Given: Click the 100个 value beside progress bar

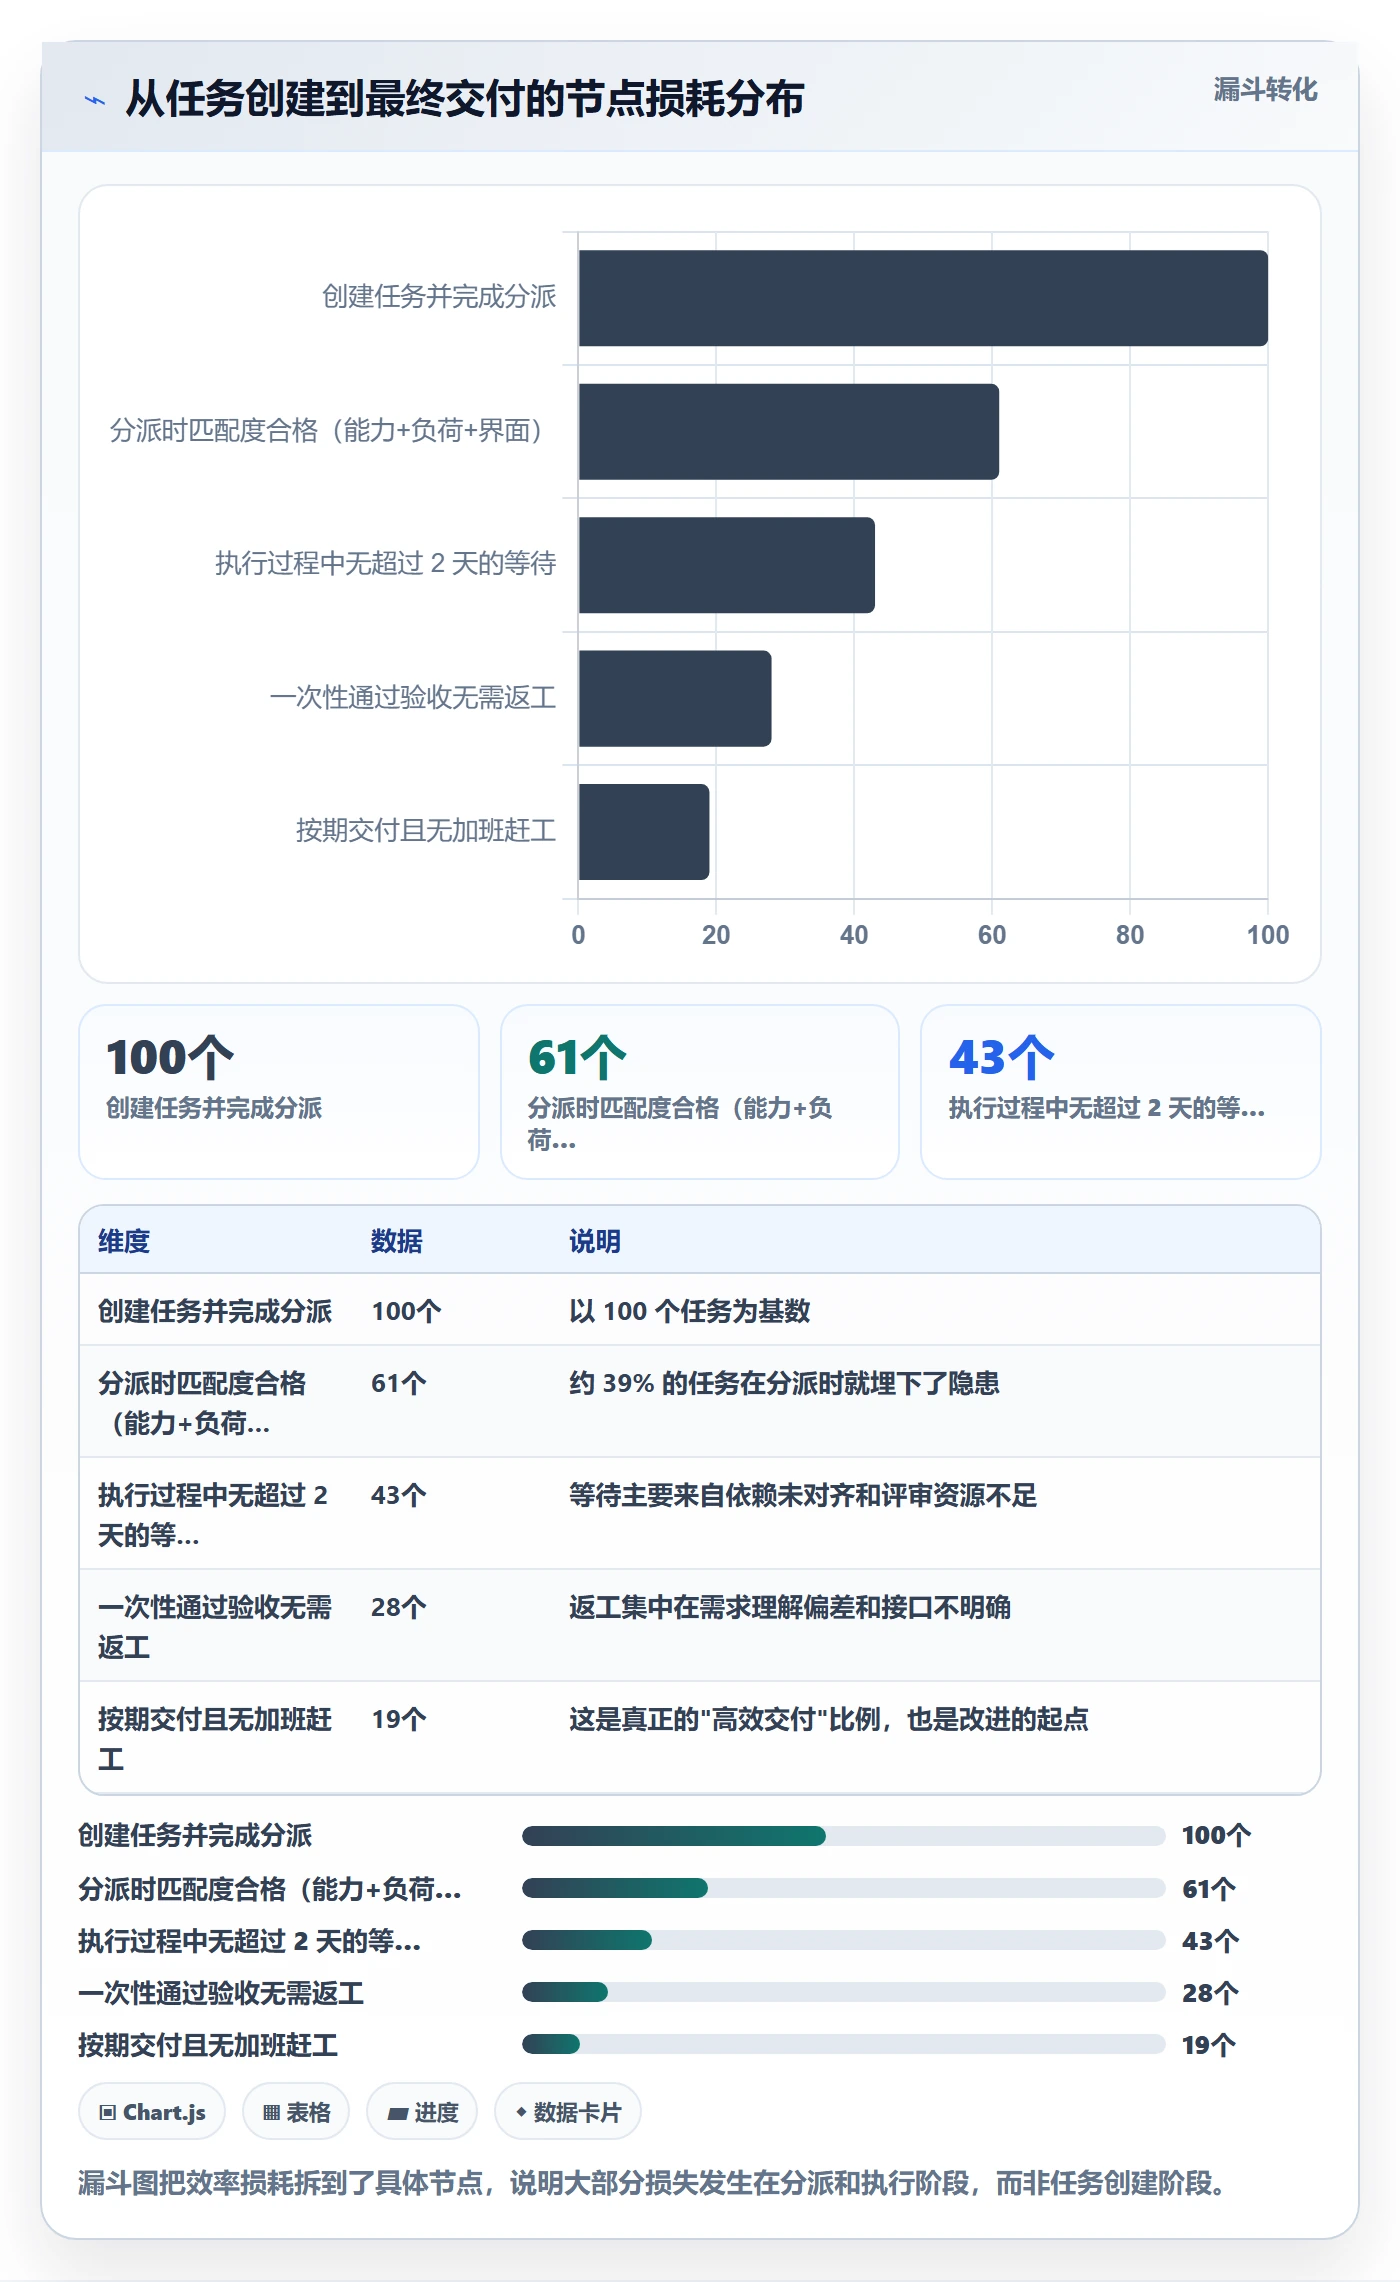Looking at the screenshot, I should pyautogui.click(x=1216, y=1835).
